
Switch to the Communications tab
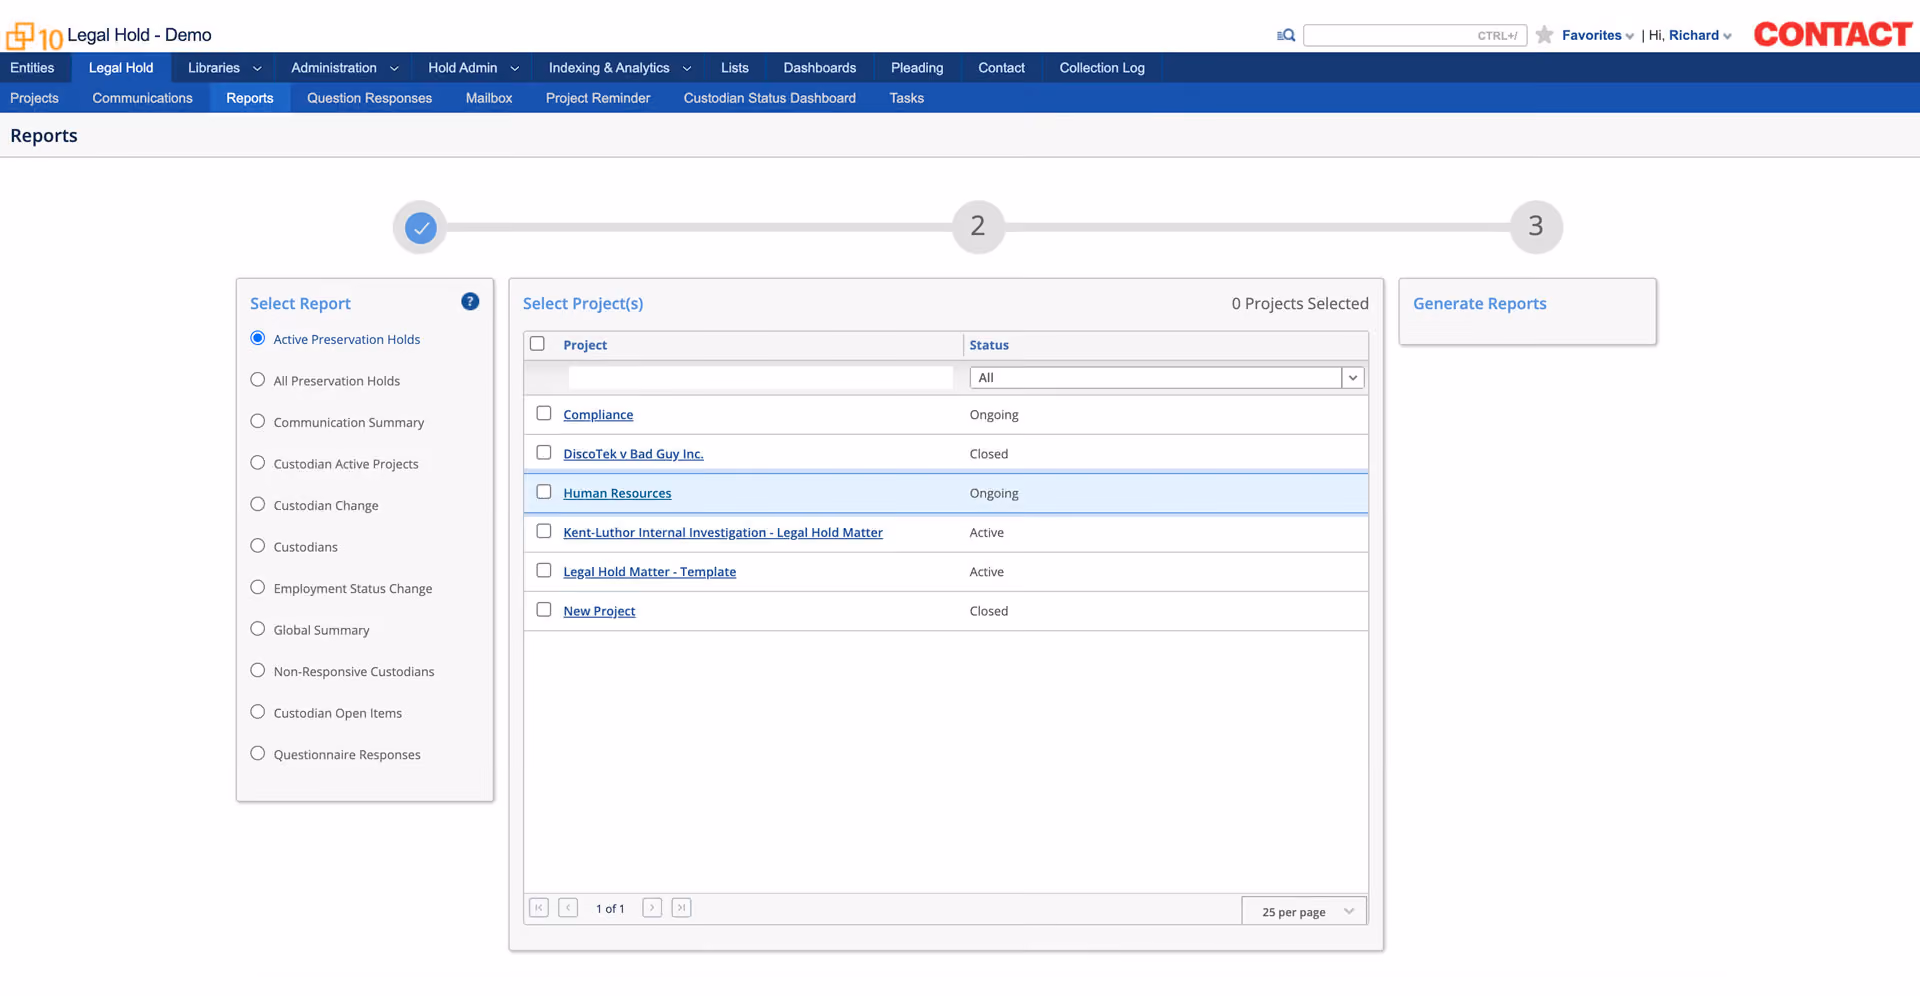point(142,98)
